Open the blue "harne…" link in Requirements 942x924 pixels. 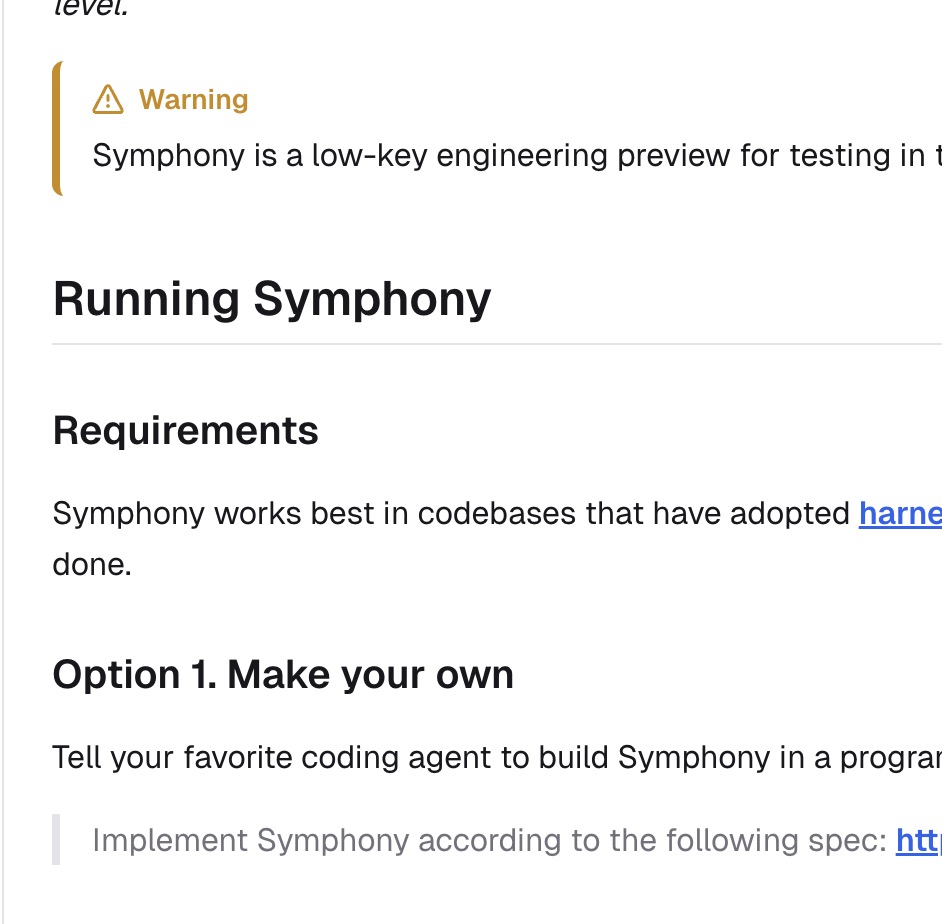click(899, 514)
